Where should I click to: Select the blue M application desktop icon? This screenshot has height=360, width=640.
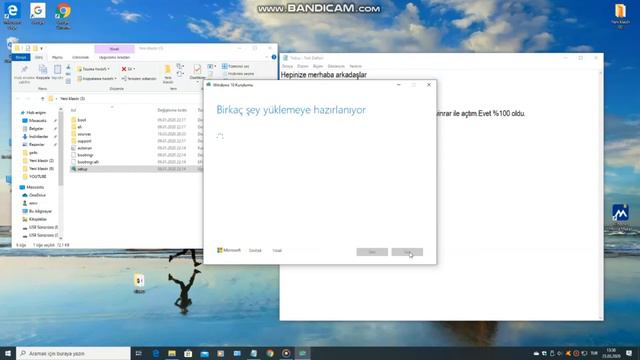point(620,213)
